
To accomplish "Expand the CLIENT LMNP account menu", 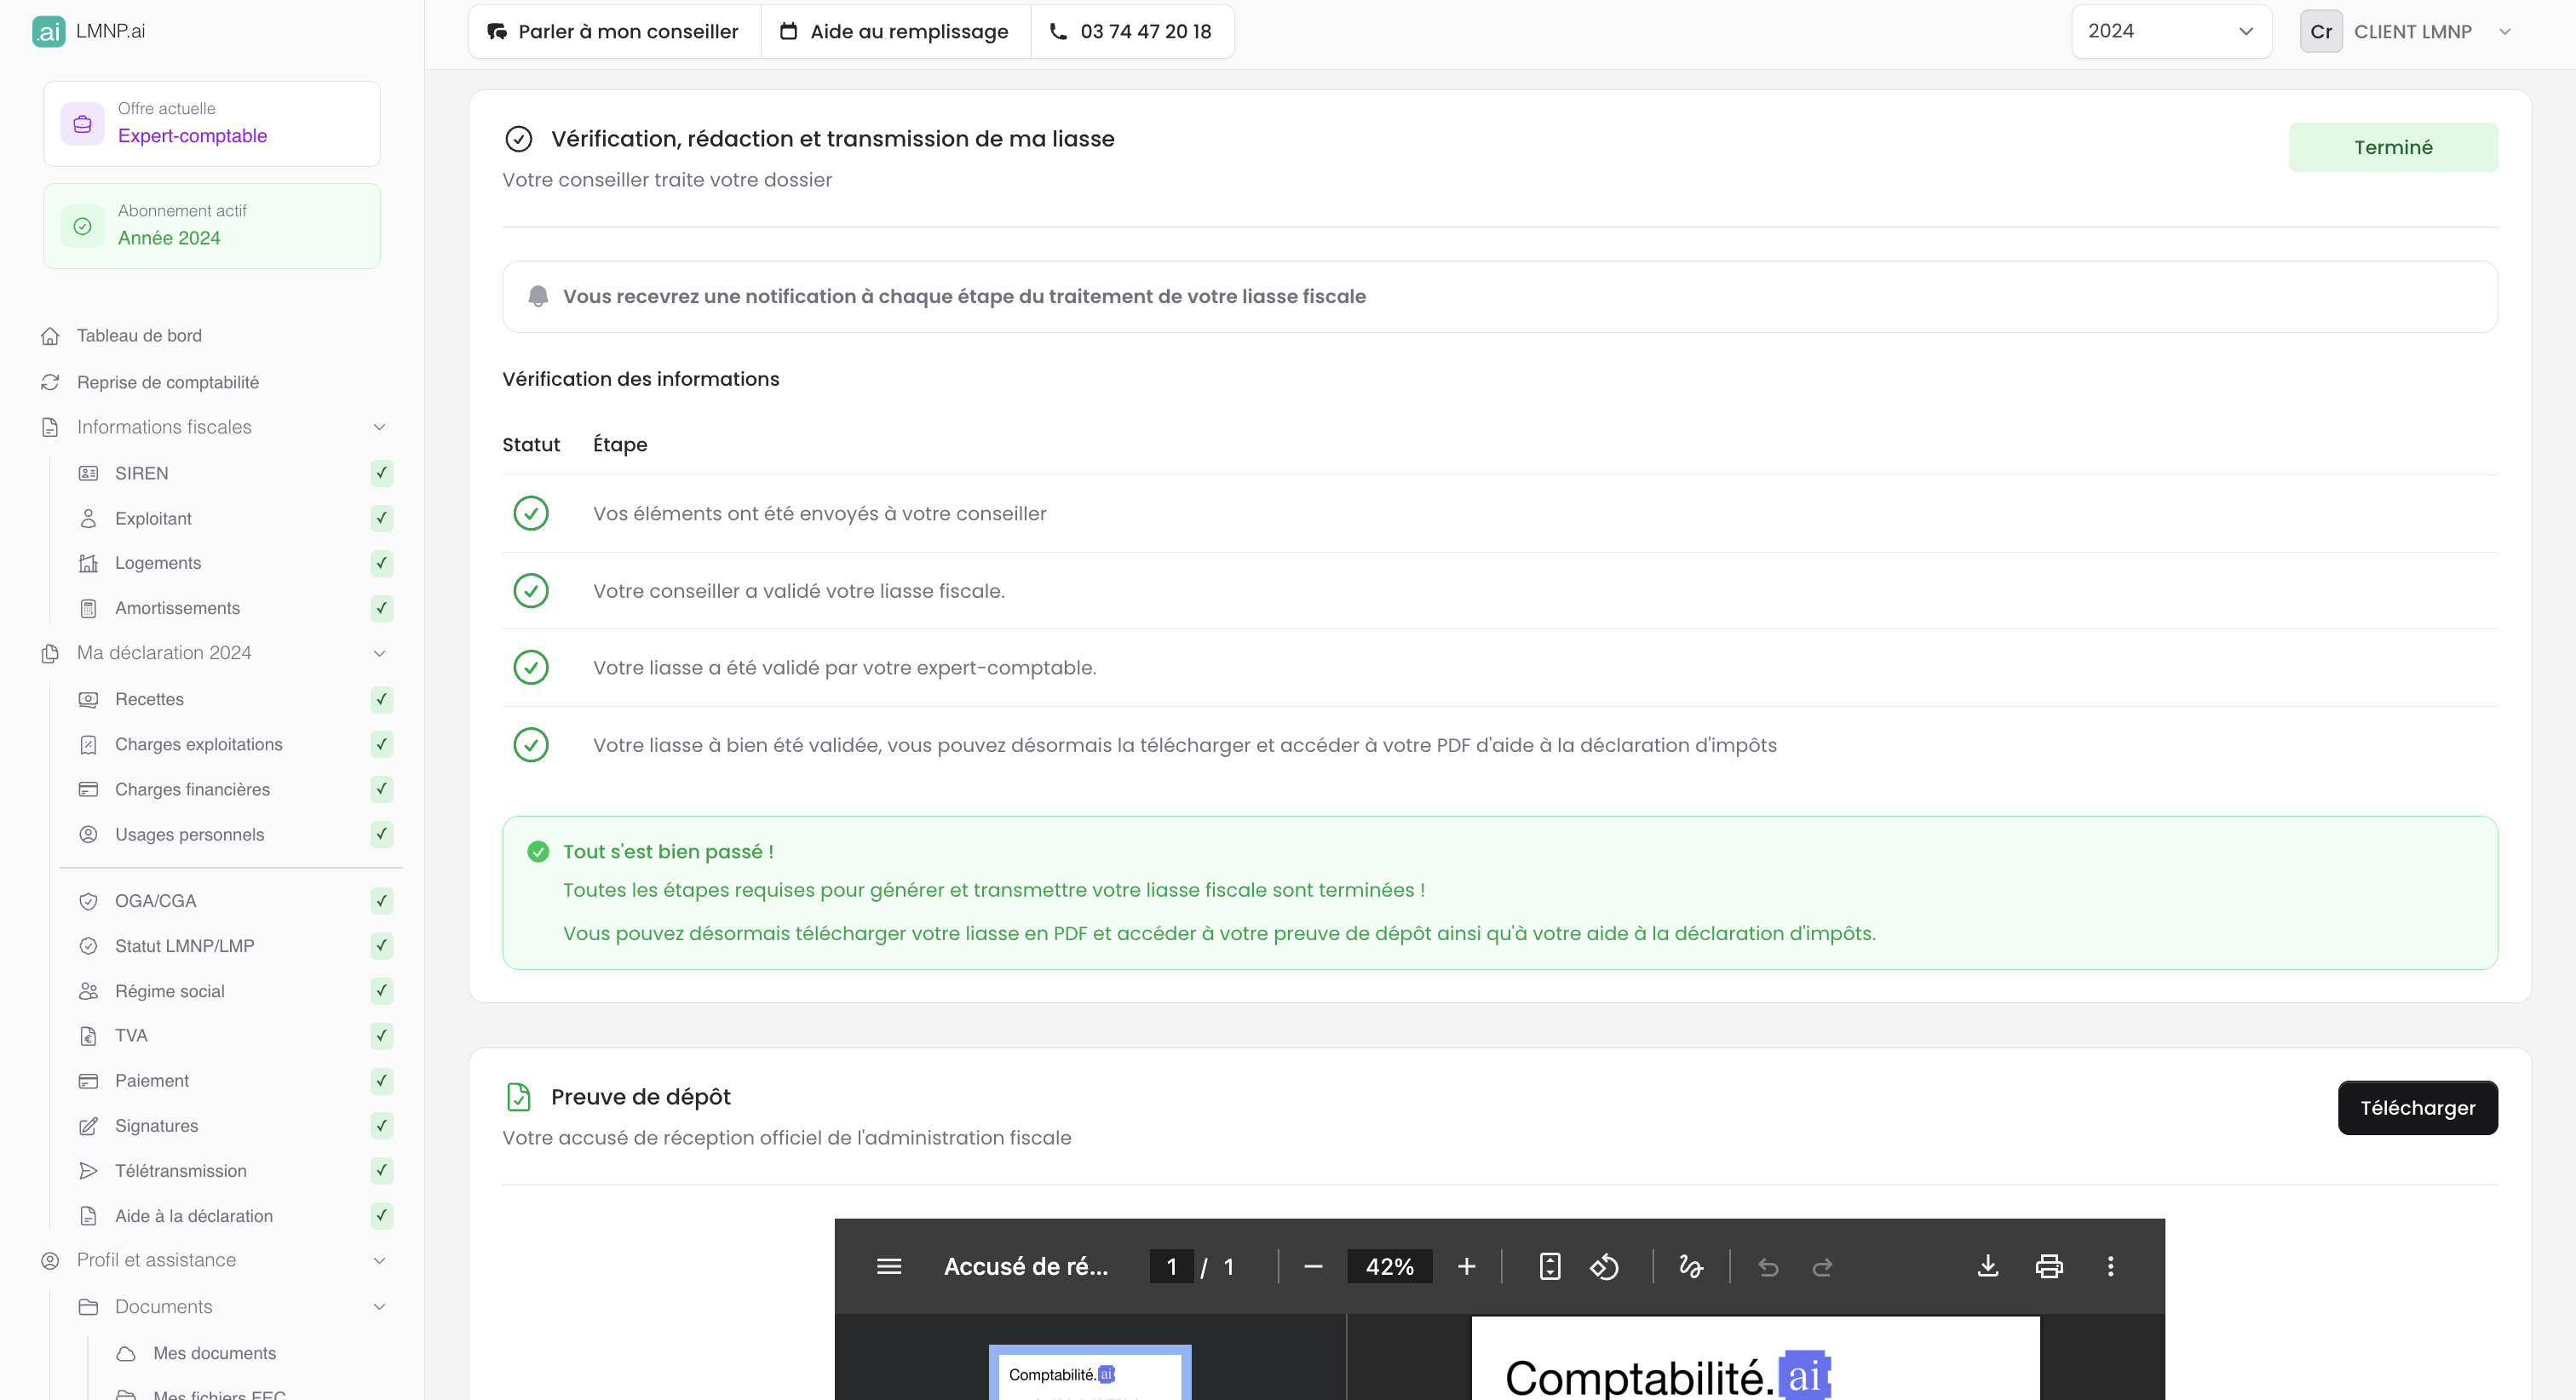I will pos(2504,31).
